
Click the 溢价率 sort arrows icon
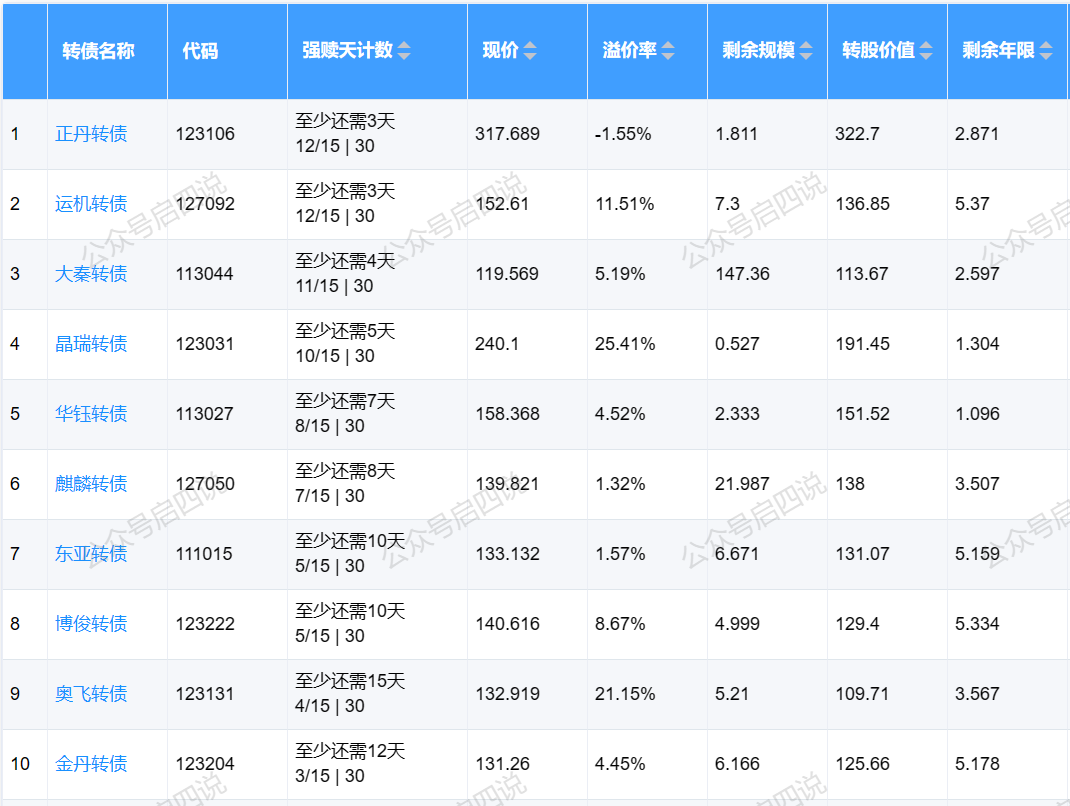[668, 51]
